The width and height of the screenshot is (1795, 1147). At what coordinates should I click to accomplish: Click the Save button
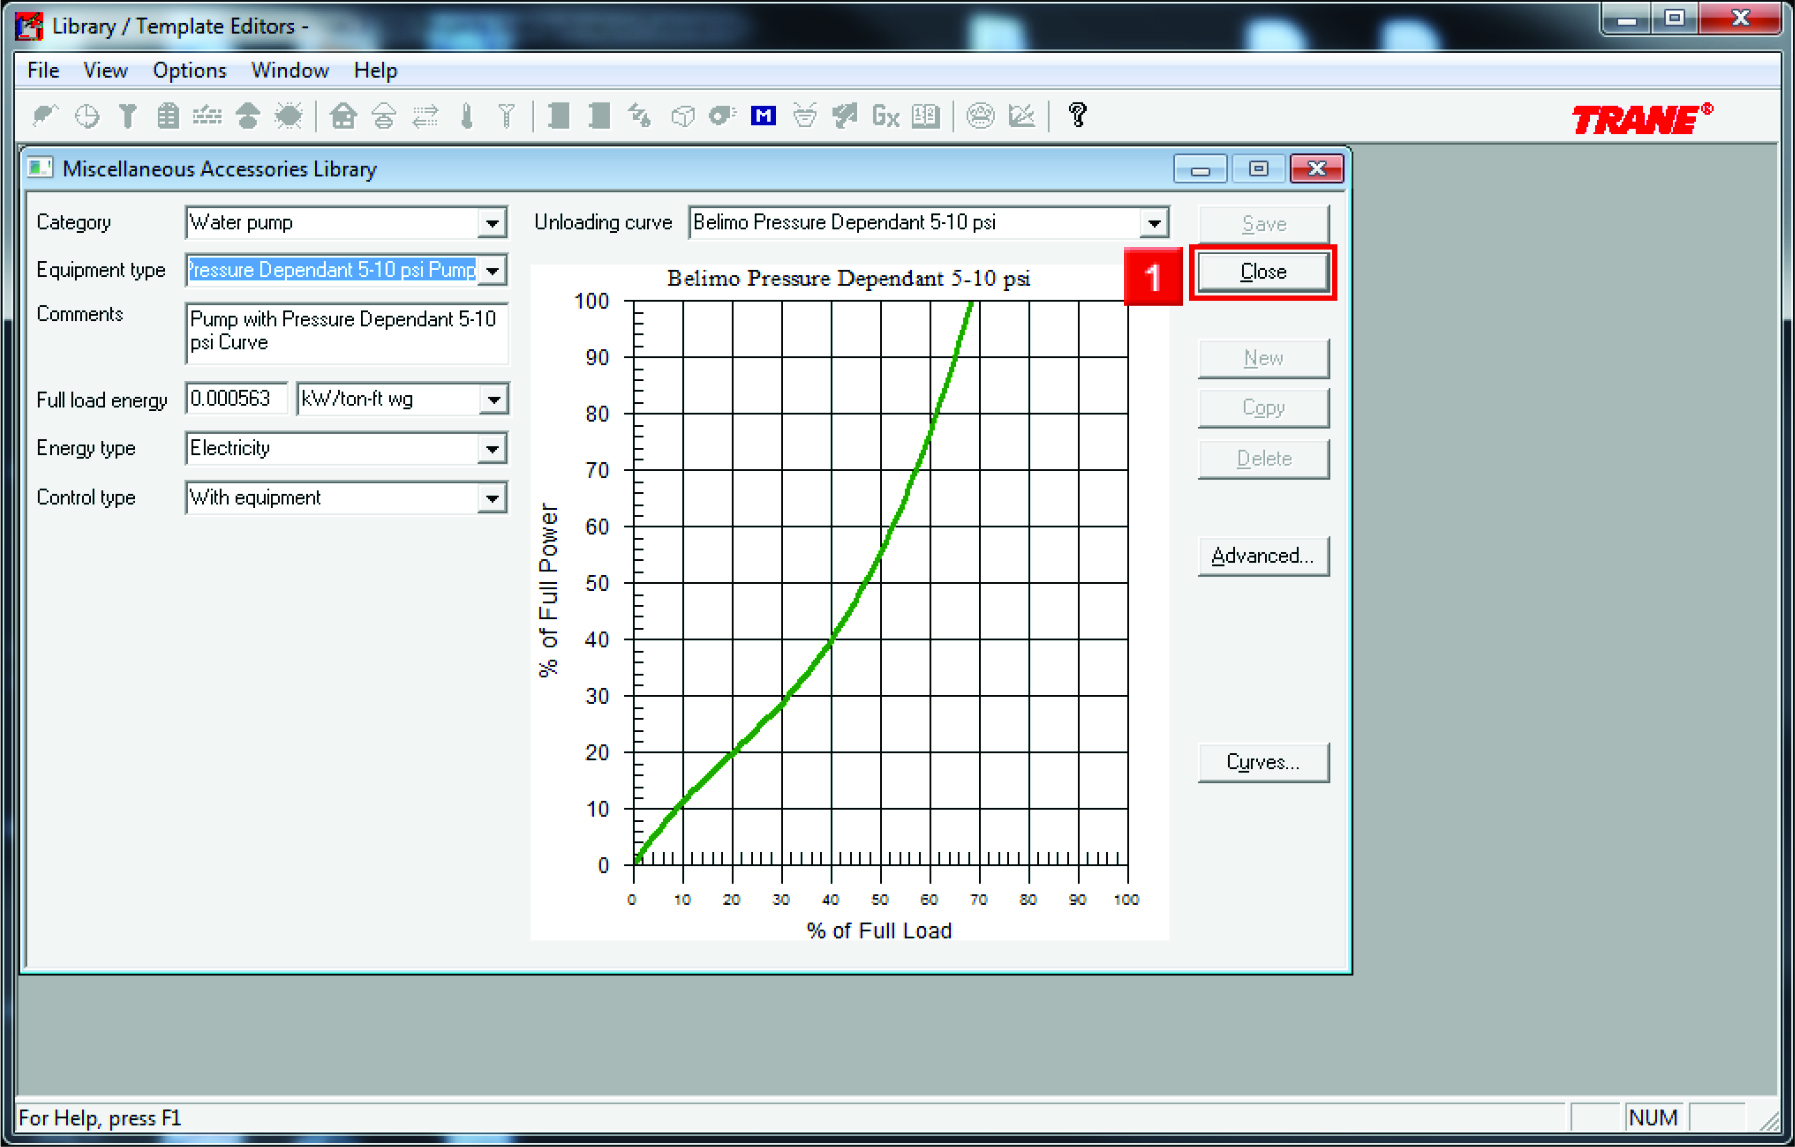[x=1263, y=224]
